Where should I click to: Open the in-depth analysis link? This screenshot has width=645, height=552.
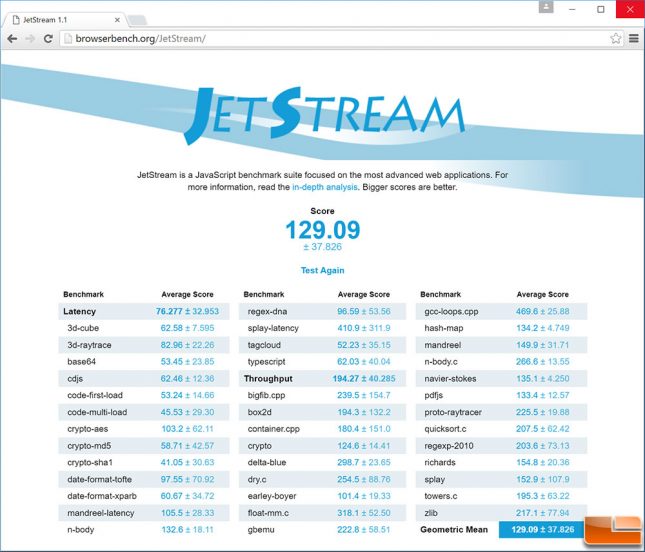point(325,187)
